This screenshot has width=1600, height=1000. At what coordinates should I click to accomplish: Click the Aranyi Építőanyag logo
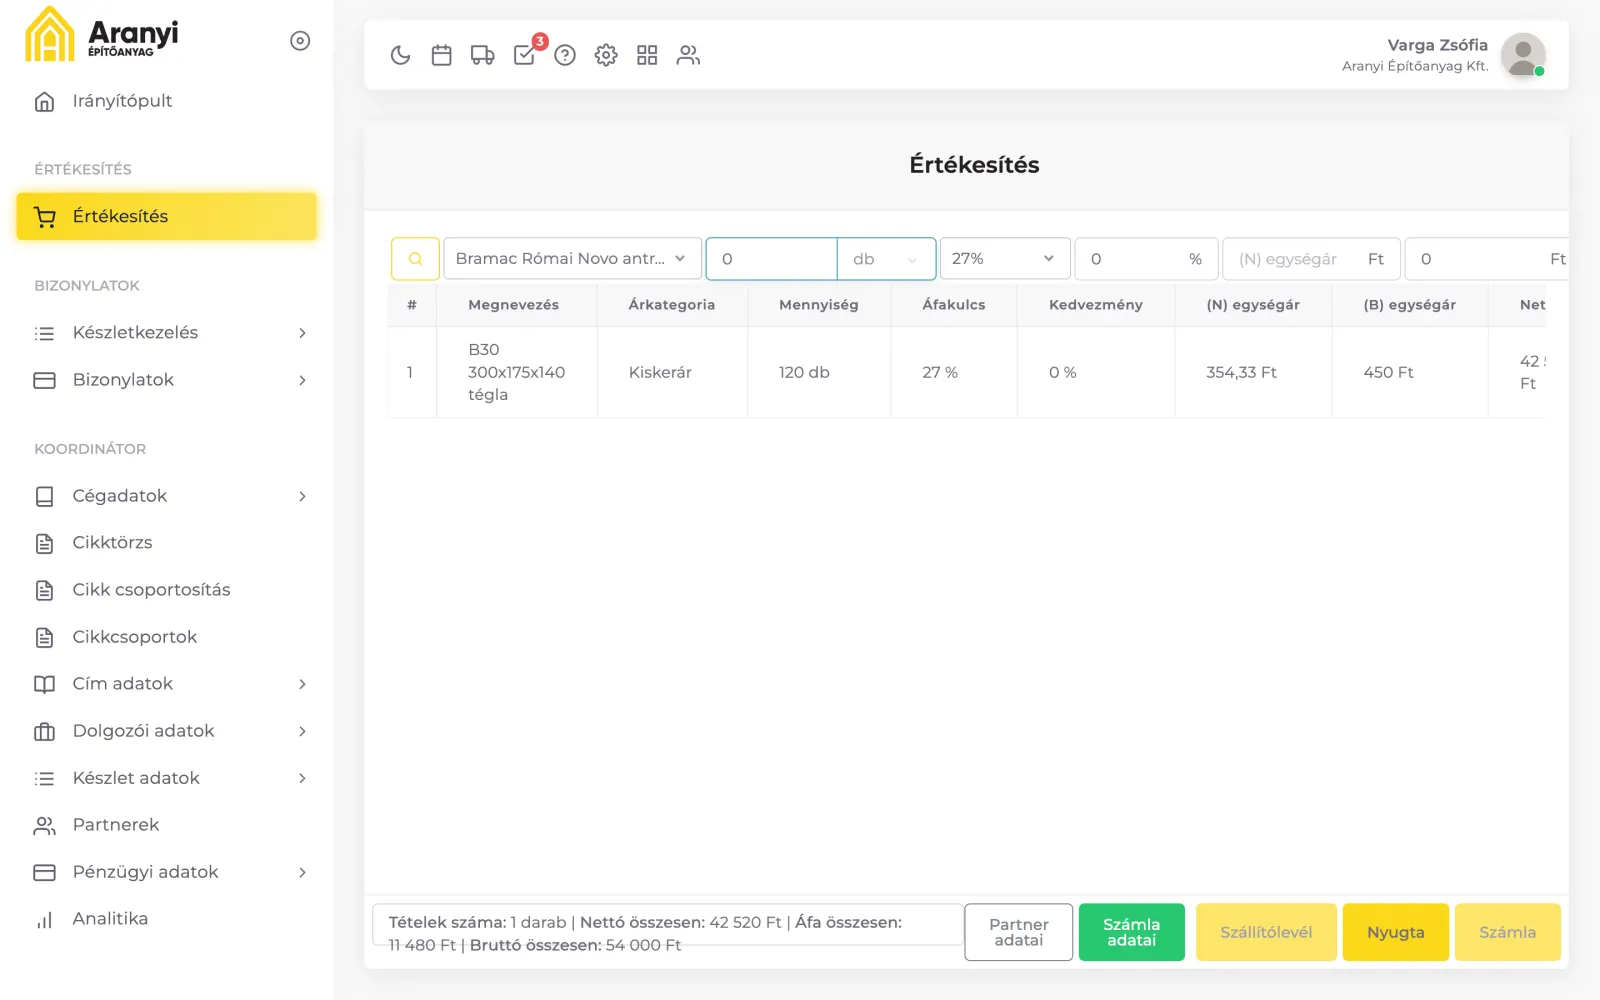click(x=102, y=35)
